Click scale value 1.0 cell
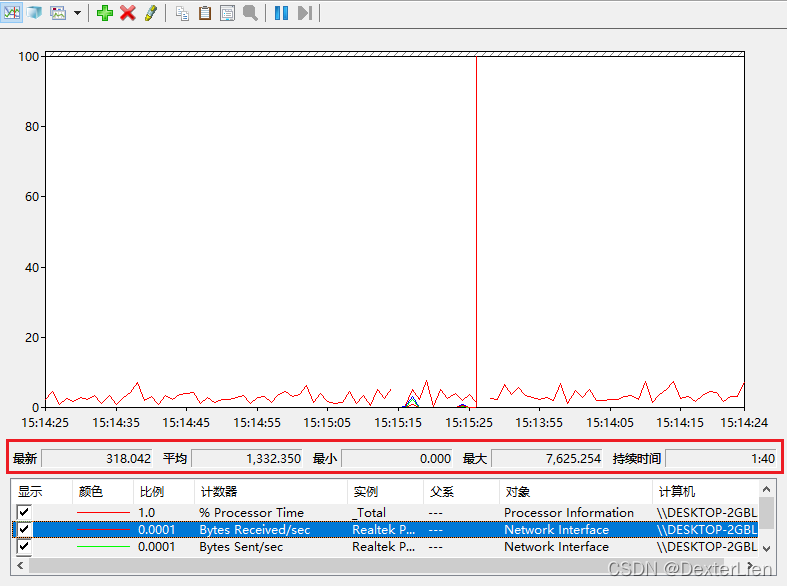 [x=147, y=512]
